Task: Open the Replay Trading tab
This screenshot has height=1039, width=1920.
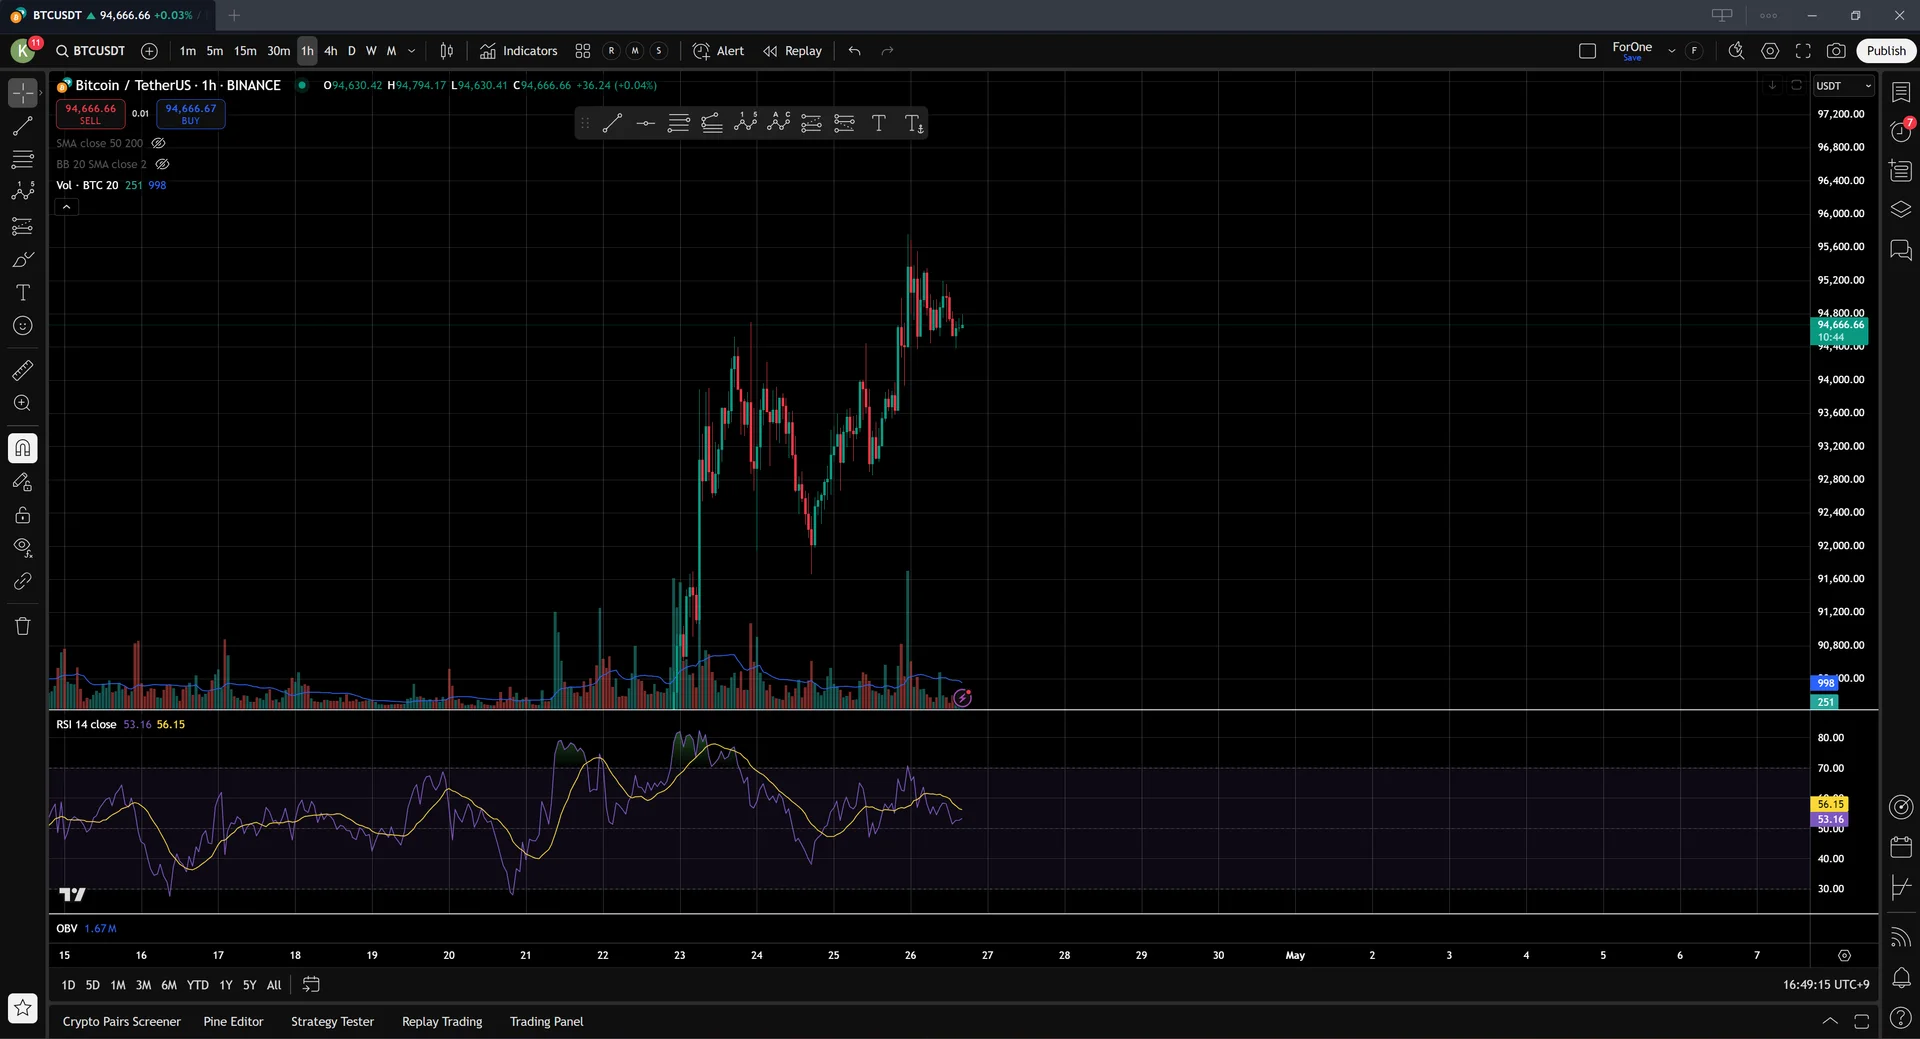Action: [x=442, y=1021]
